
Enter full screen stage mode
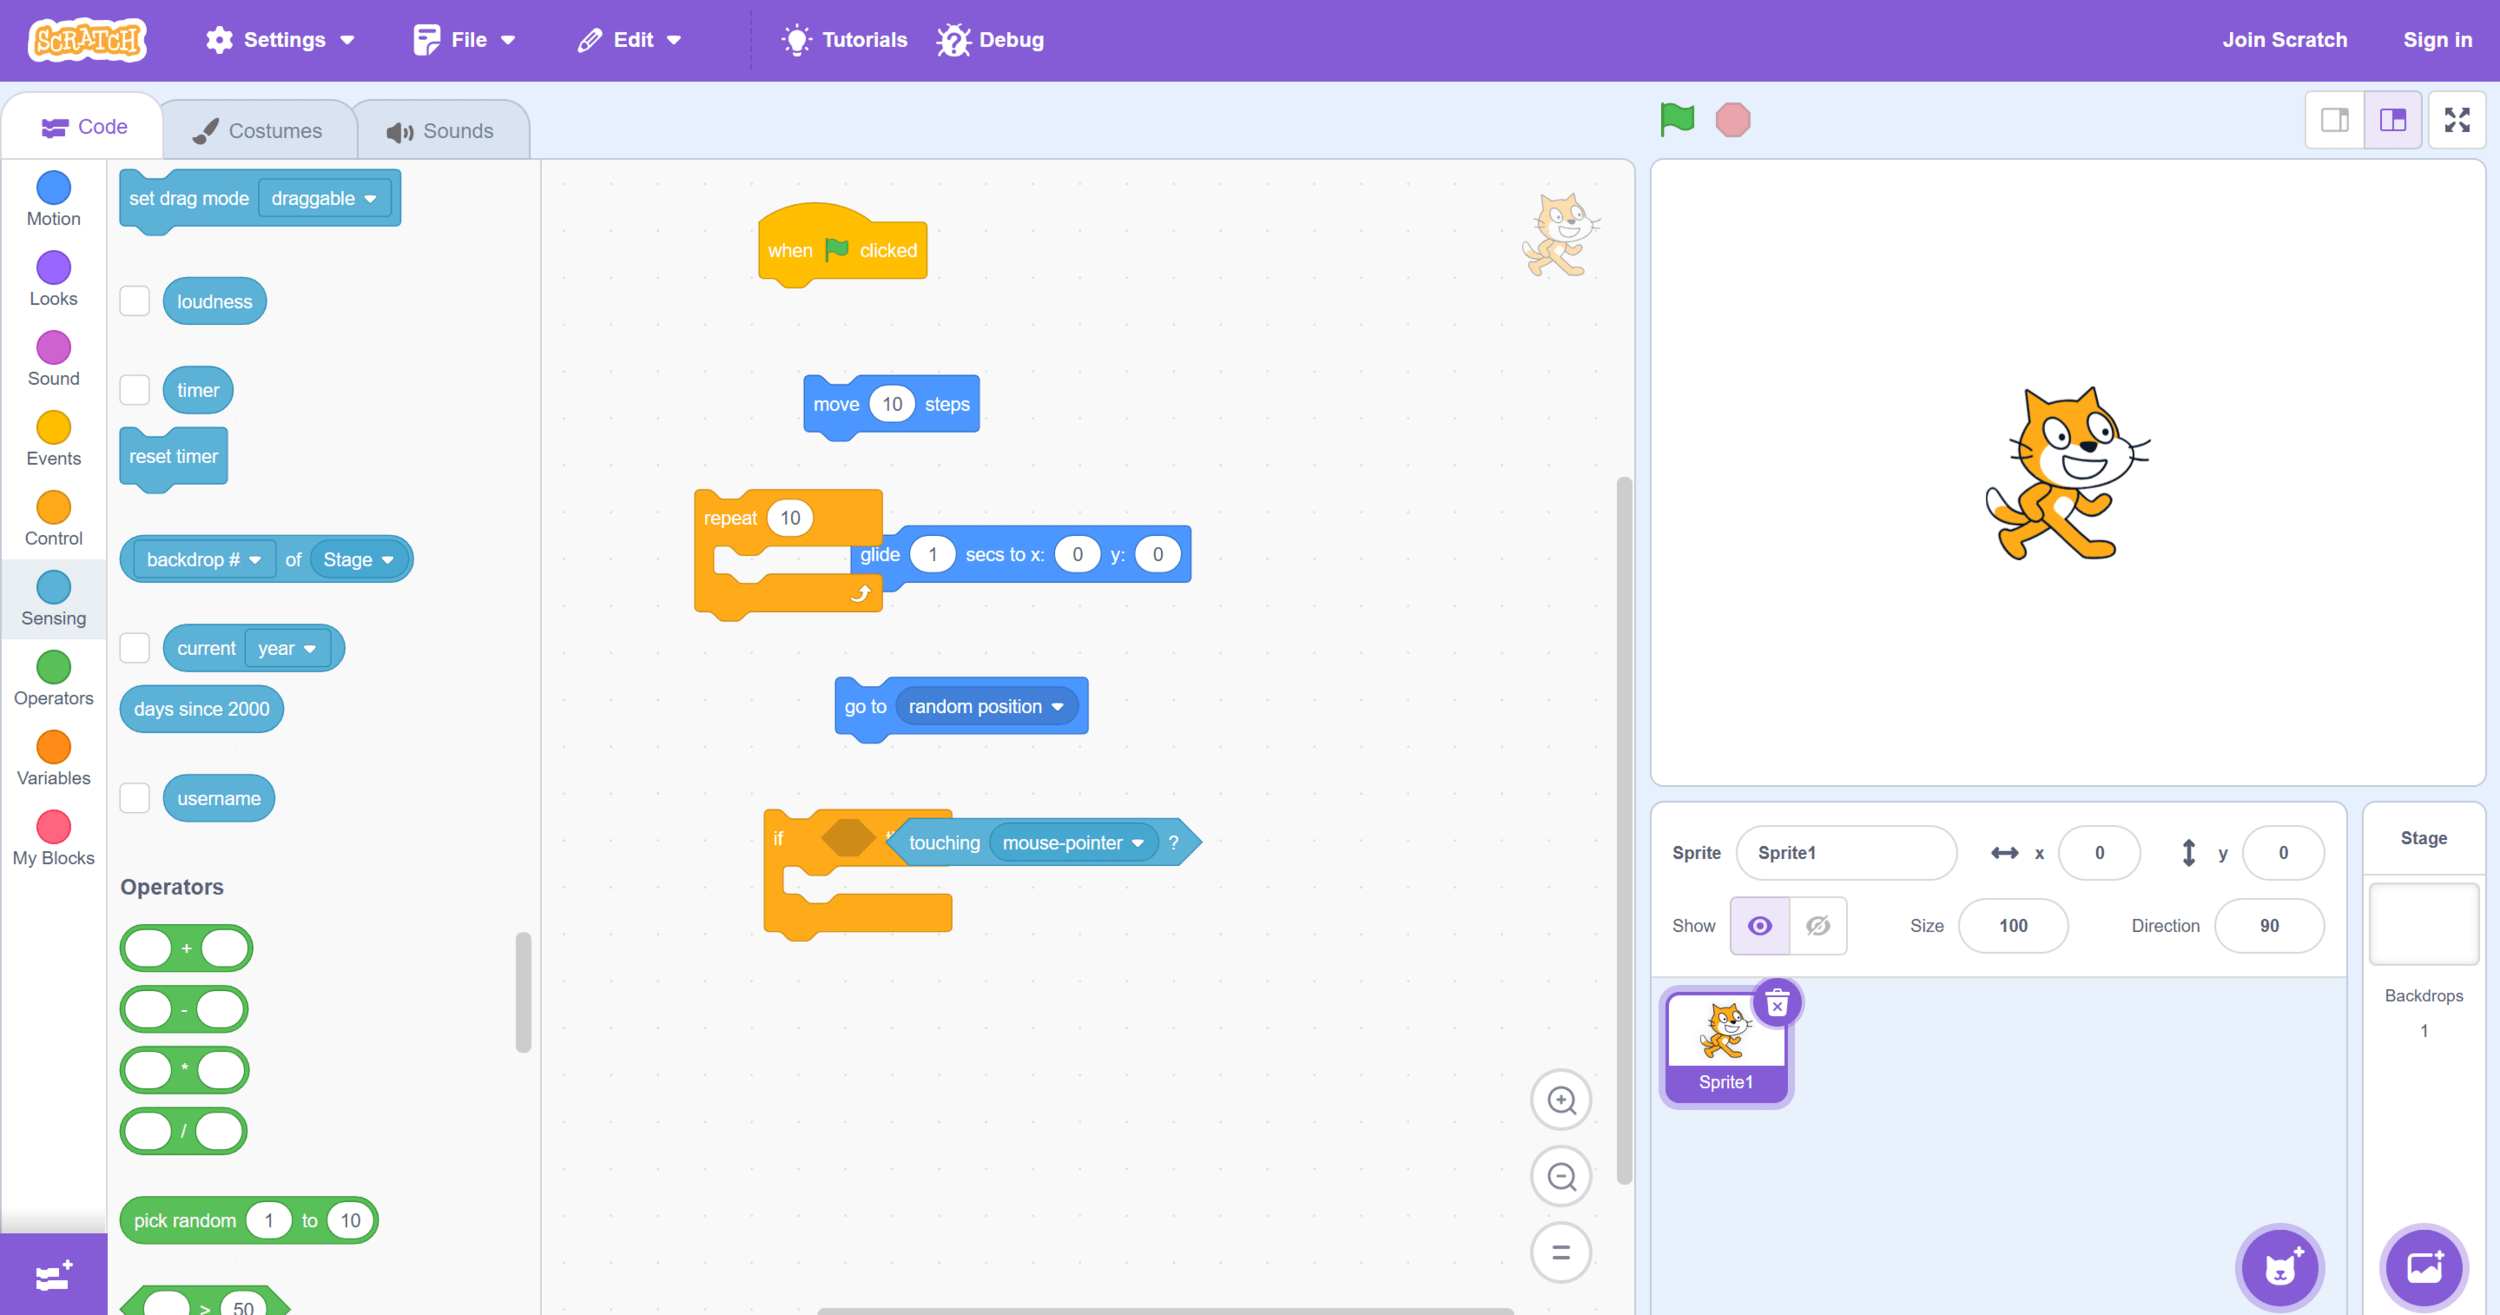[2456, 120]
